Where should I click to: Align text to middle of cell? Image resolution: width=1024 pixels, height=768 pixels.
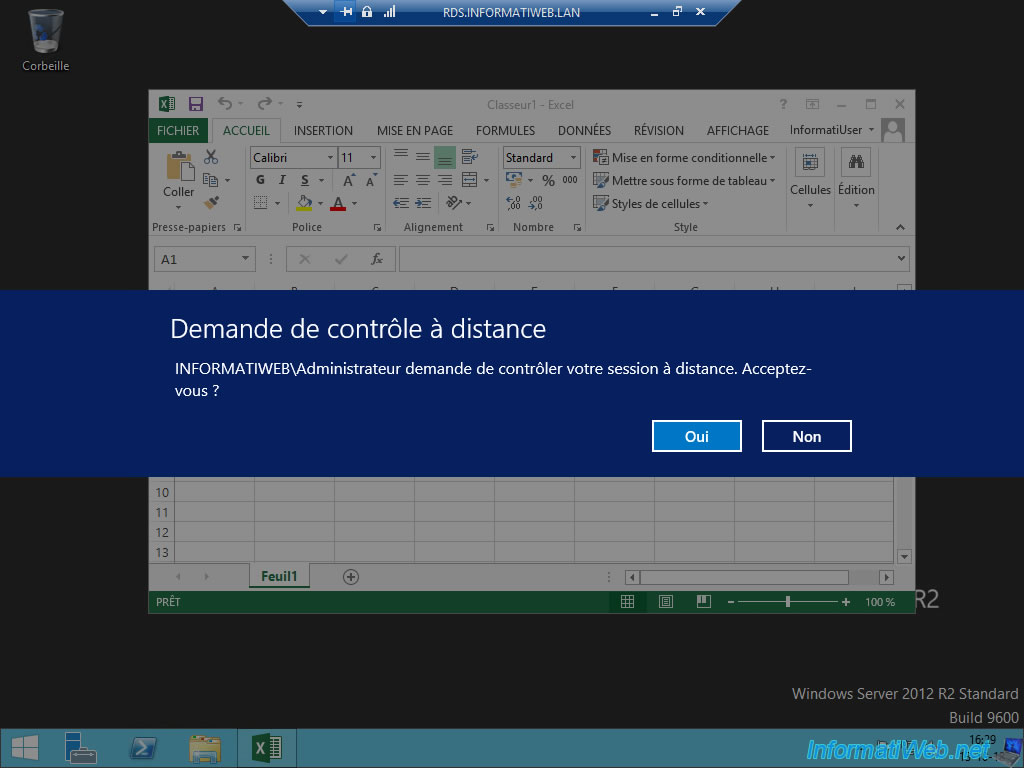[x=423, y=157]
